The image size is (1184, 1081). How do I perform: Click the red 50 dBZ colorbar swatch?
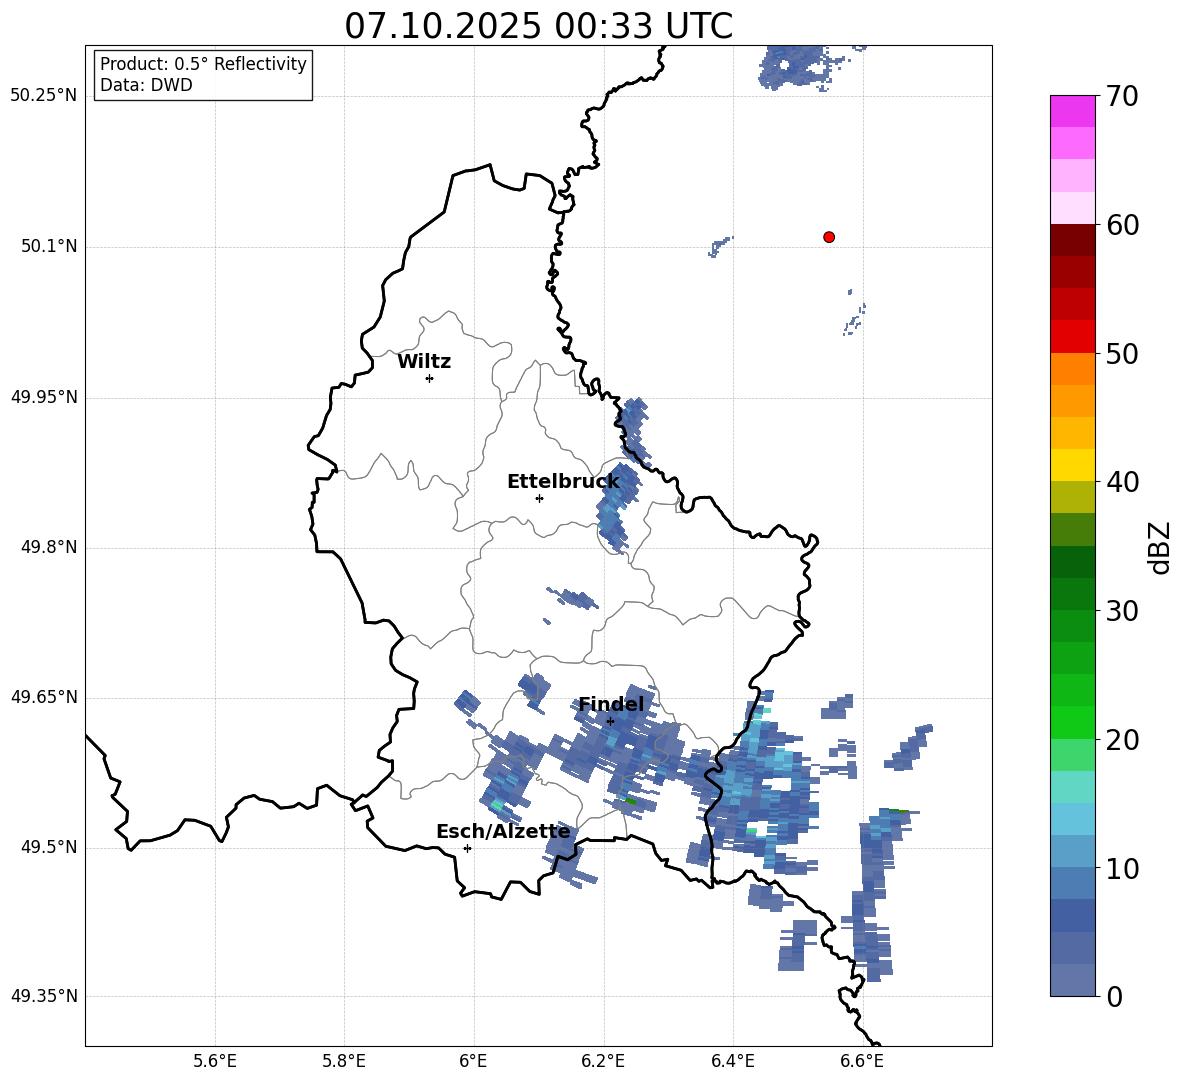pyautogui.click(x=1073, y=337)
